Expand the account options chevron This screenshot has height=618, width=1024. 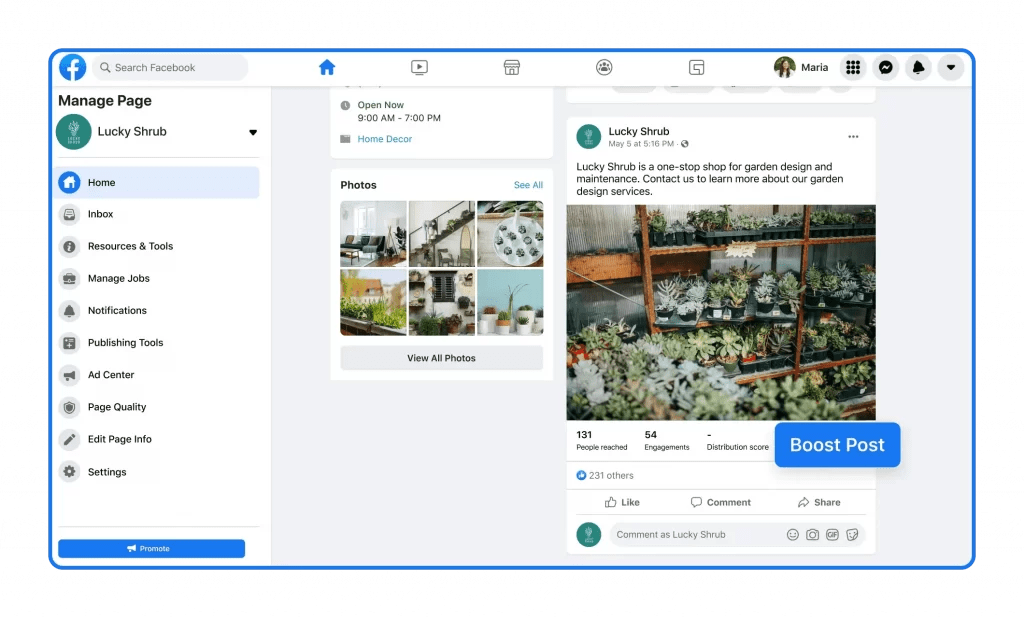click(950, 67)
